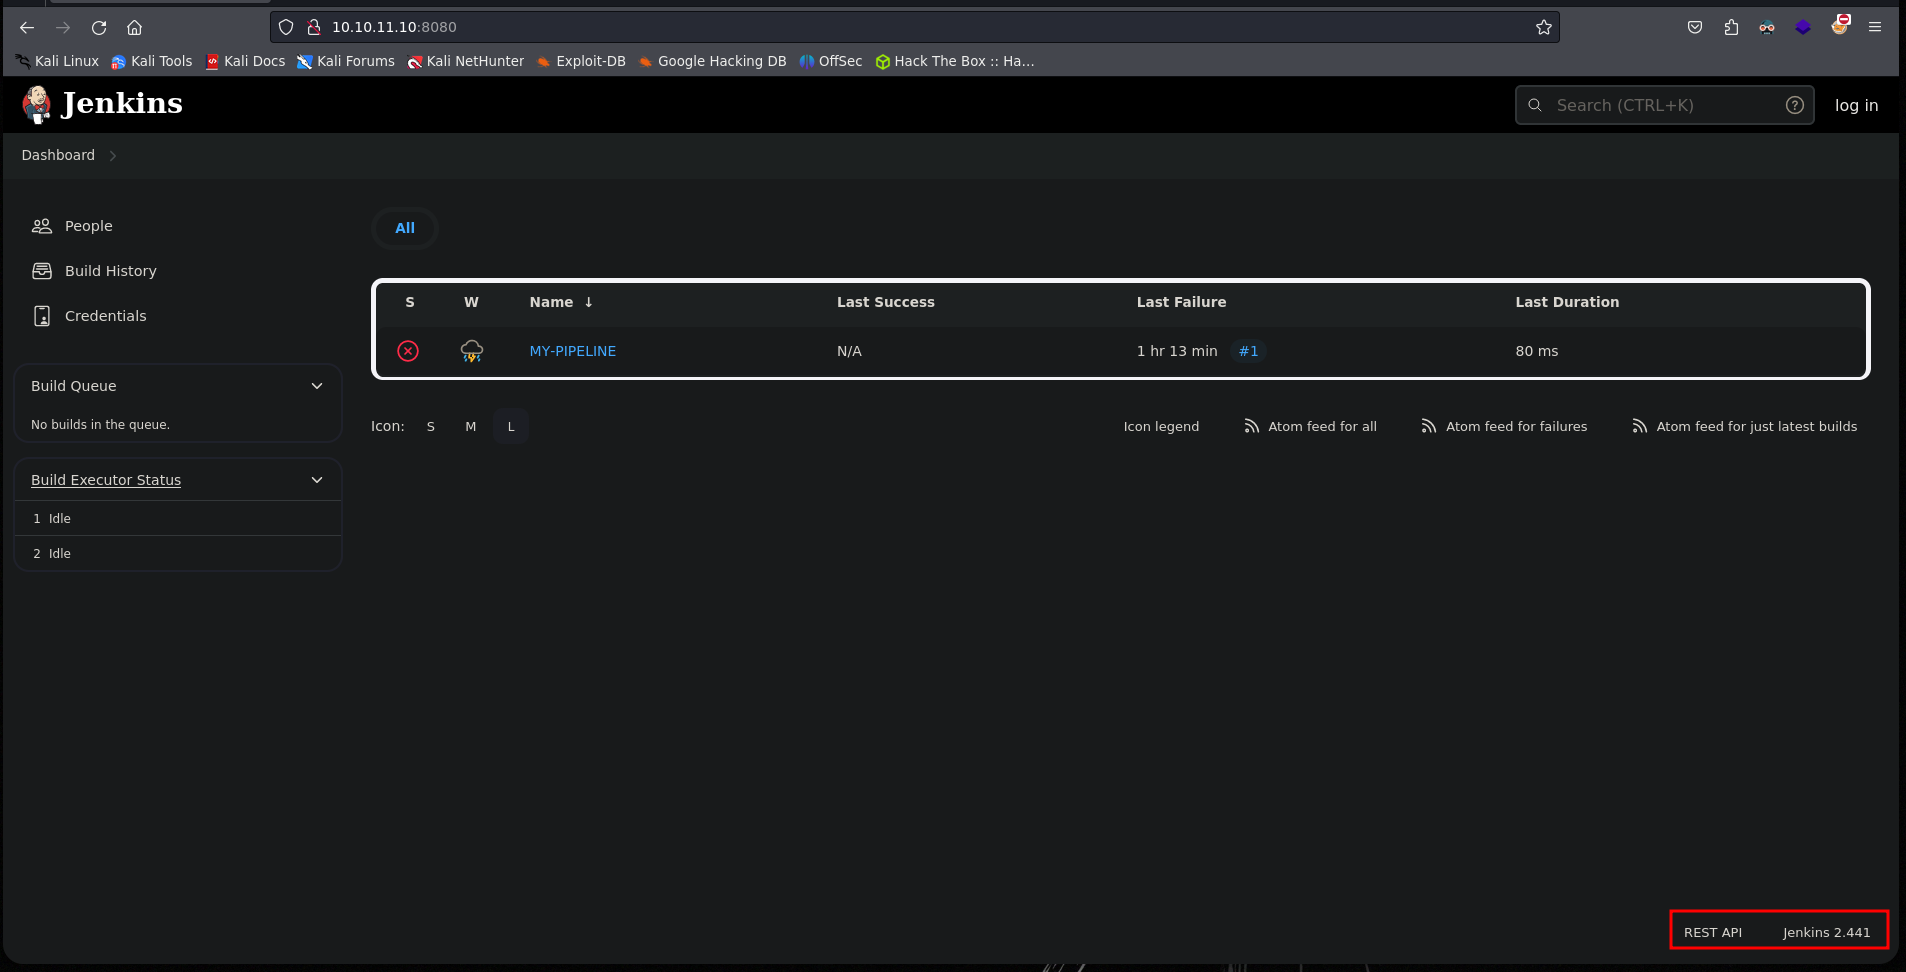Collapse the Build Queue panel
1906x972 pixels.
[317, 386]
